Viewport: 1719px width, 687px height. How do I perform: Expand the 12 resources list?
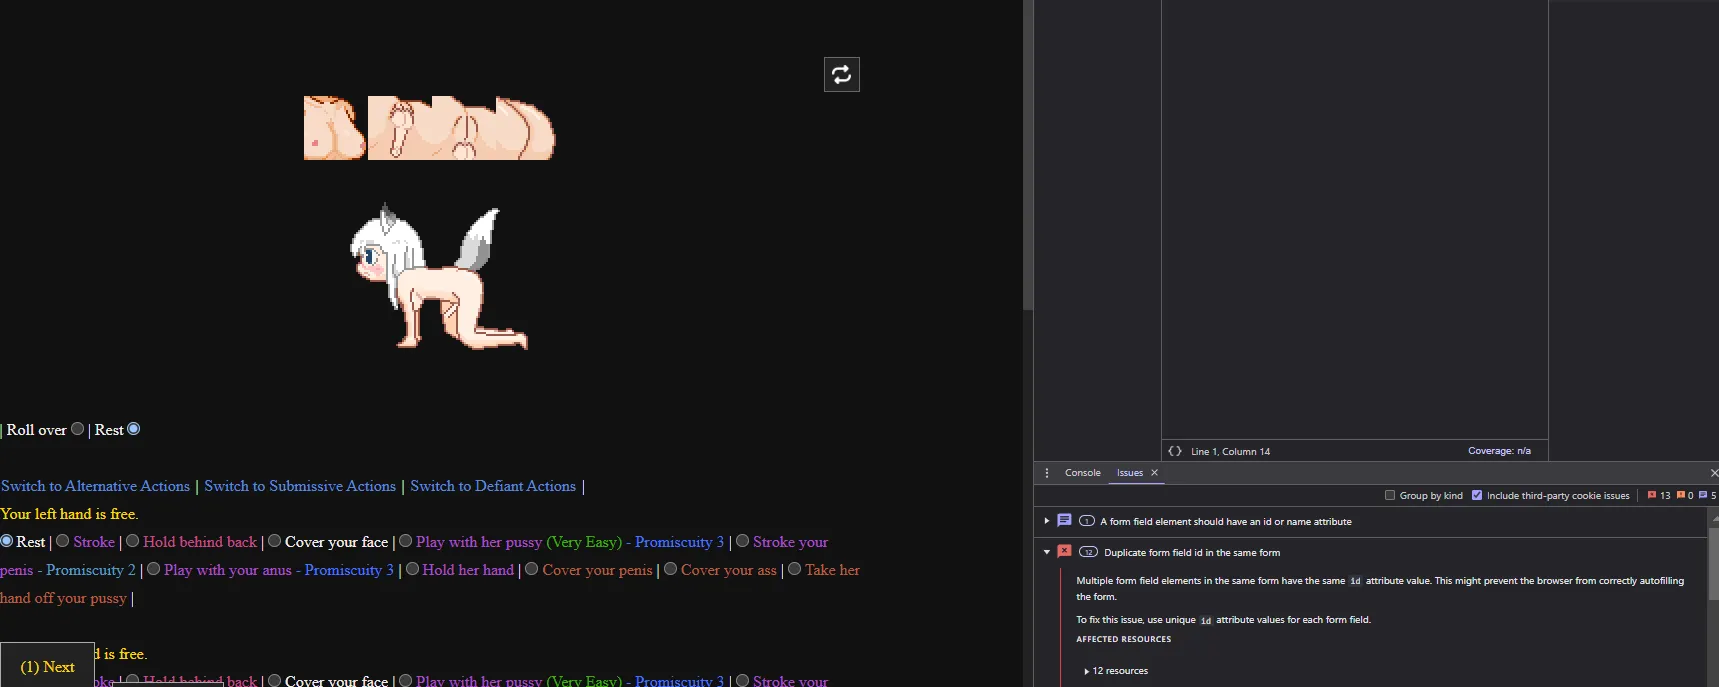[1087, 671]
